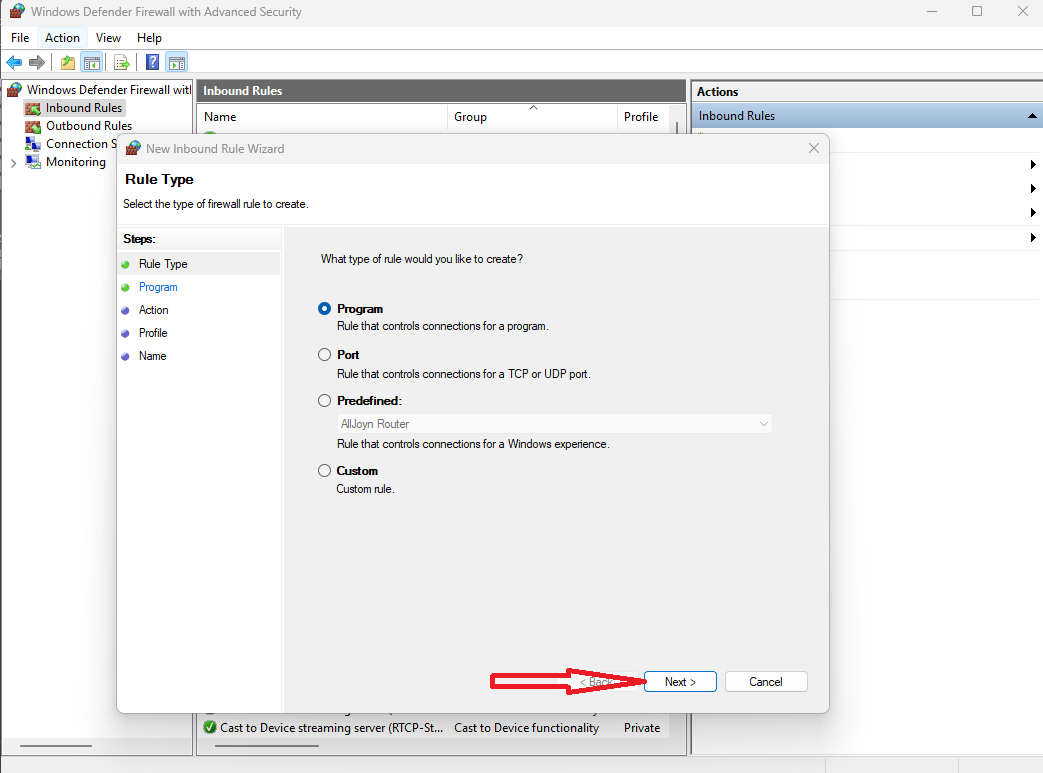Open Help via the question mark icon
The width and height of the screenshot is (1043, 773).
pos(152,62)
